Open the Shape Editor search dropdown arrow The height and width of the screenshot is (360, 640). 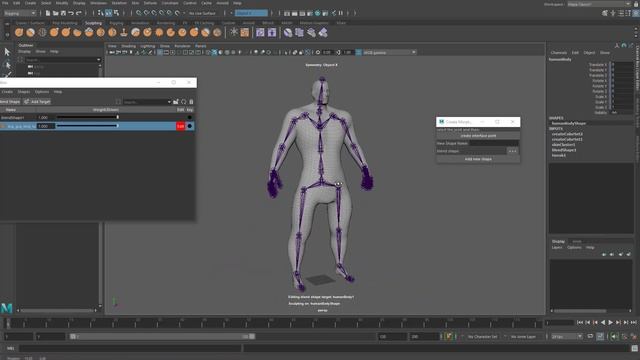[x=169, y=102]
